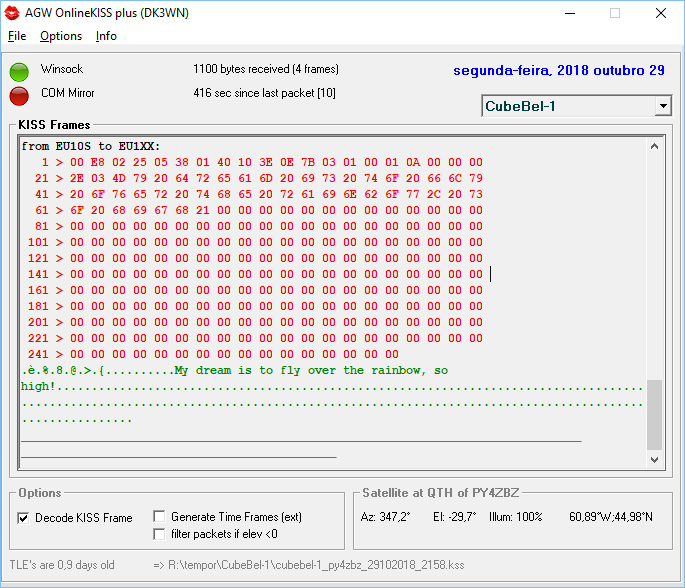Click the 'TLE's are 0,9 days old' status
Screen dimensions: 685x588
62,565
